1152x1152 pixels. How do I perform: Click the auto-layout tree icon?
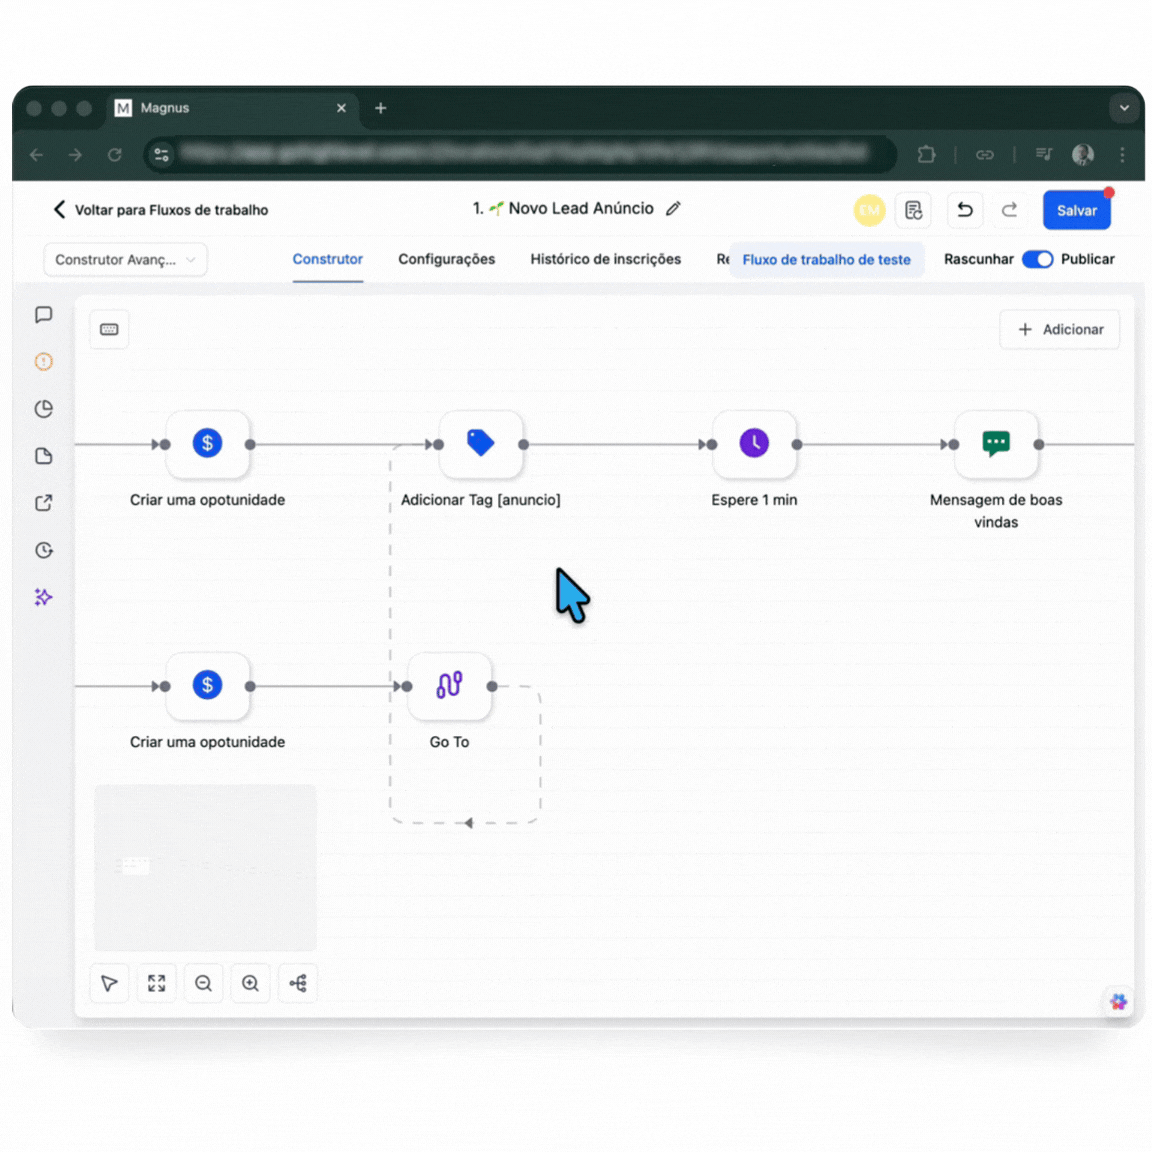pyautogui.click(x=298, y=983)
